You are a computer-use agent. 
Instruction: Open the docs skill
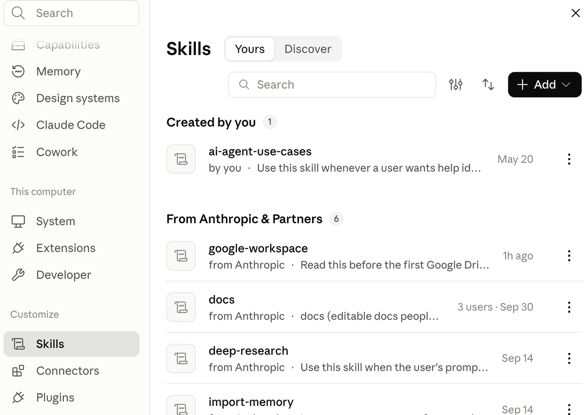[374, 307]
